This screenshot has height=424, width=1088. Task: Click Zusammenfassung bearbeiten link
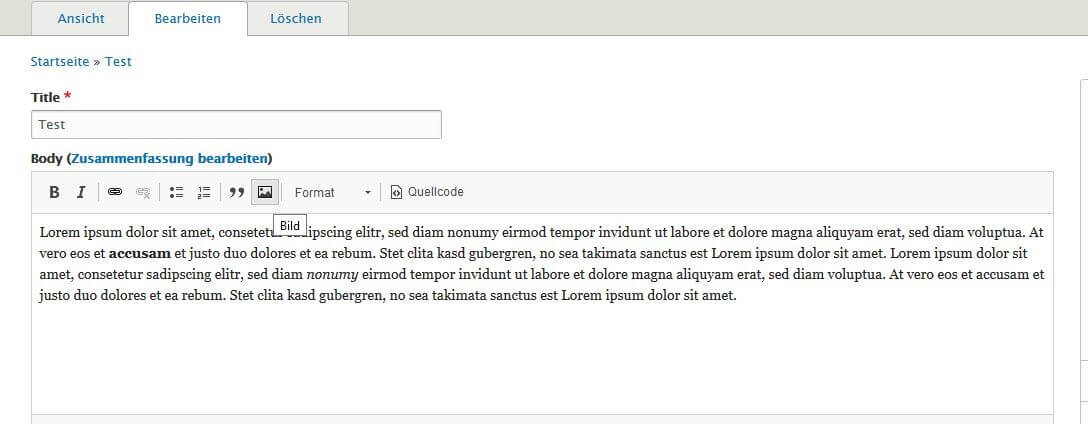click(x=169, y=158)
